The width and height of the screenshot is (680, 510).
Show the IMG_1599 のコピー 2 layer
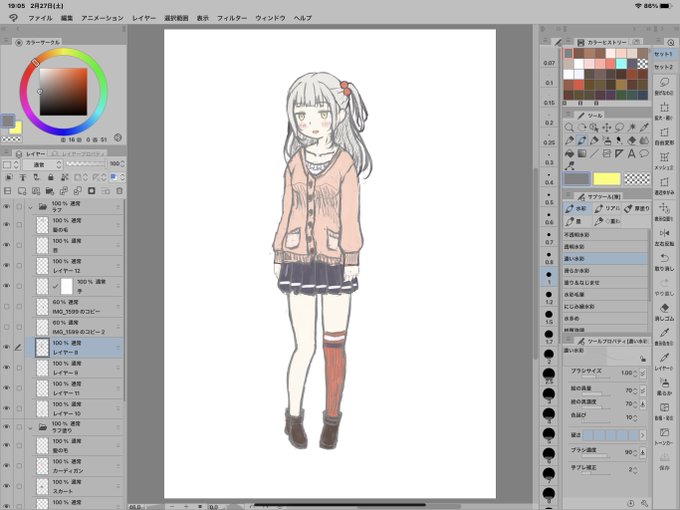pyautogui.click(x=6, y=327)
